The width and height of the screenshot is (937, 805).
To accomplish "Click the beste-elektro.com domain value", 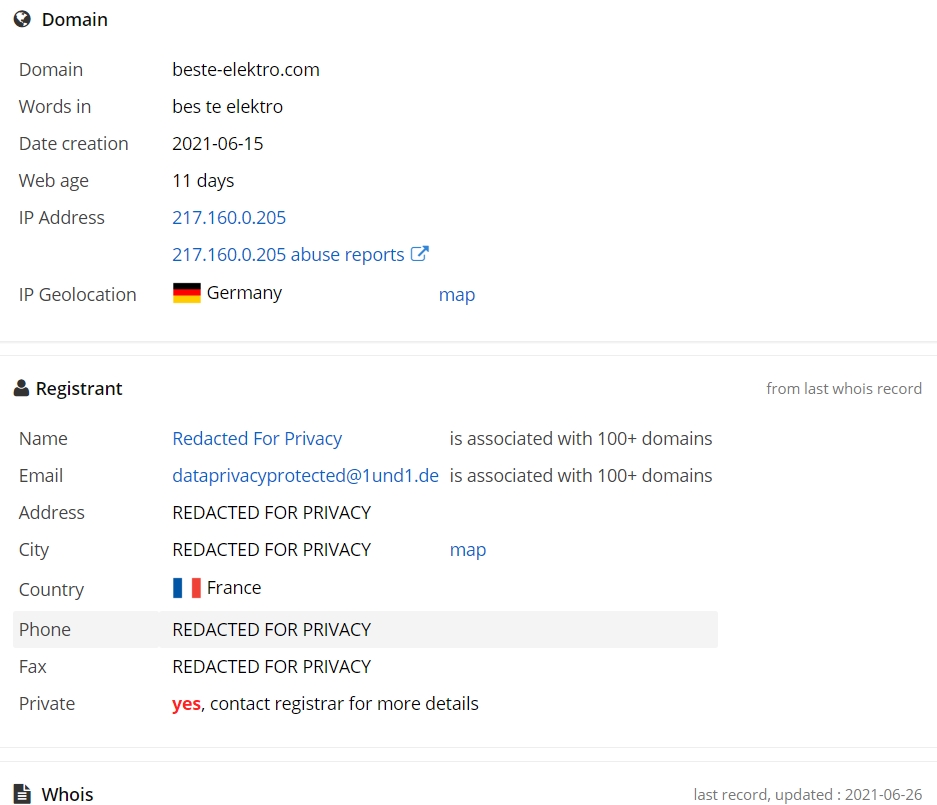I will coord(246,70).
